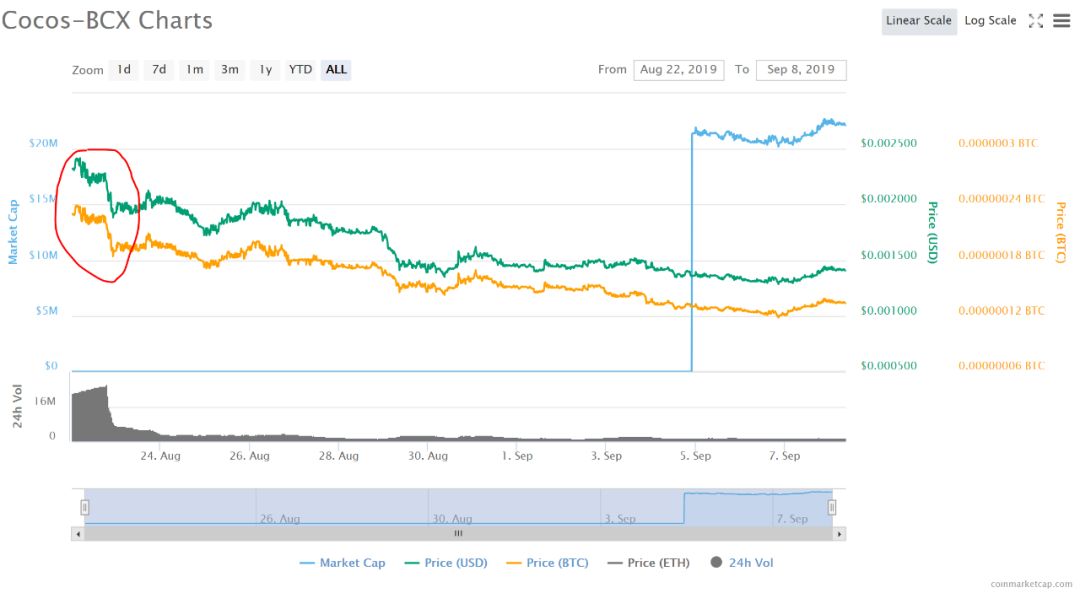Select the YTD zoom option
Image resolution: width=1080 pixels, height=593 pixels.
point(300,70)
